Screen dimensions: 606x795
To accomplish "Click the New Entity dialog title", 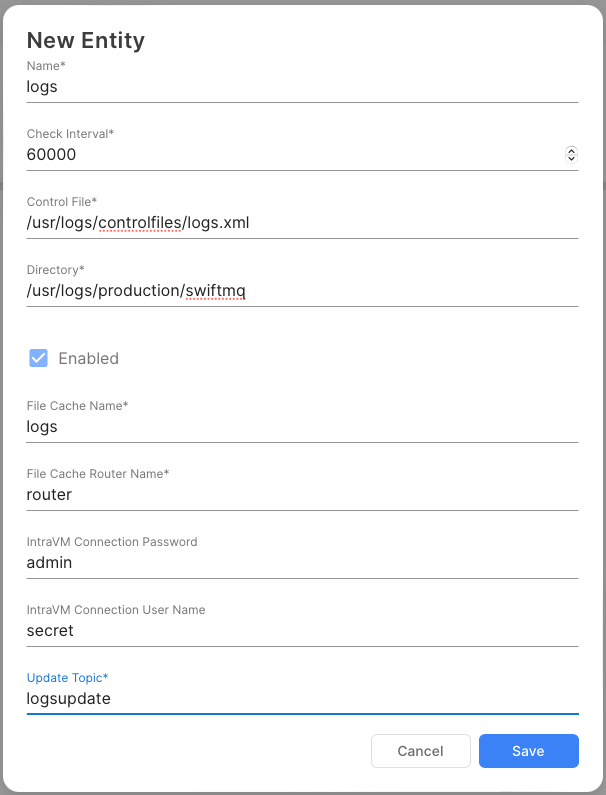I will tap(86, 40).
